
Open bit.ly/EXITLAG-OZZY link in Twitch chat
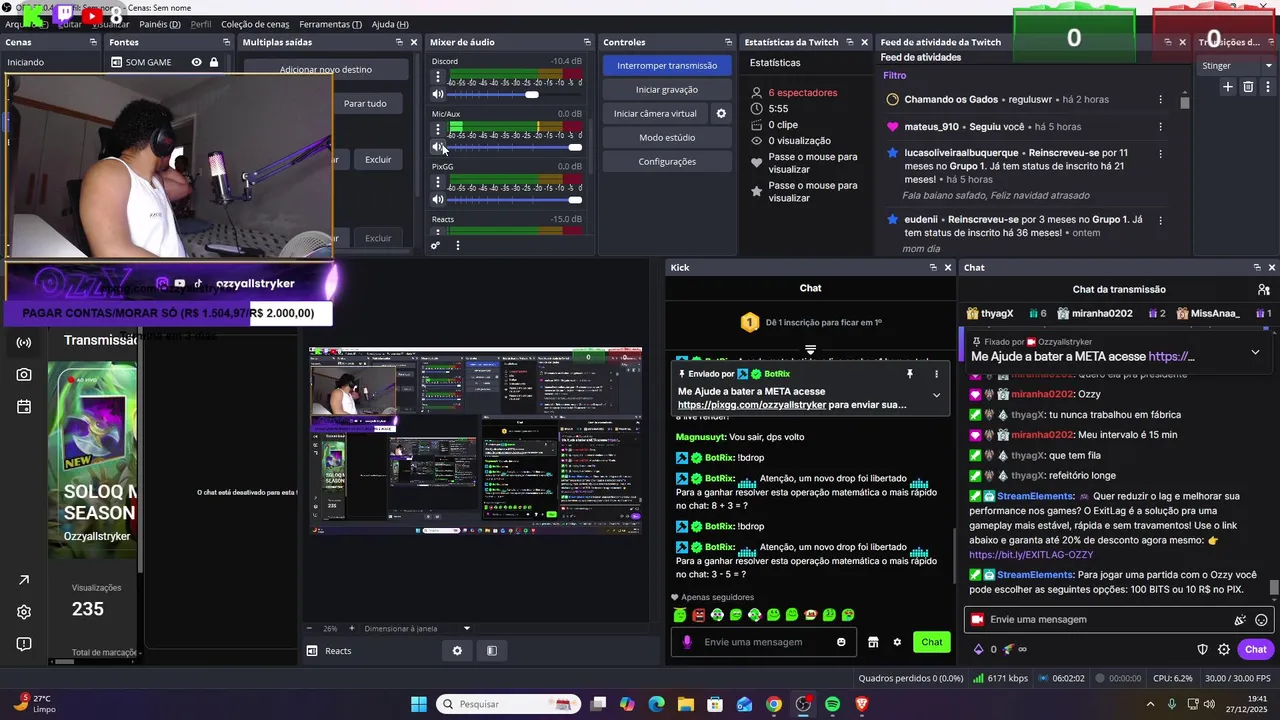[1030, 555]
